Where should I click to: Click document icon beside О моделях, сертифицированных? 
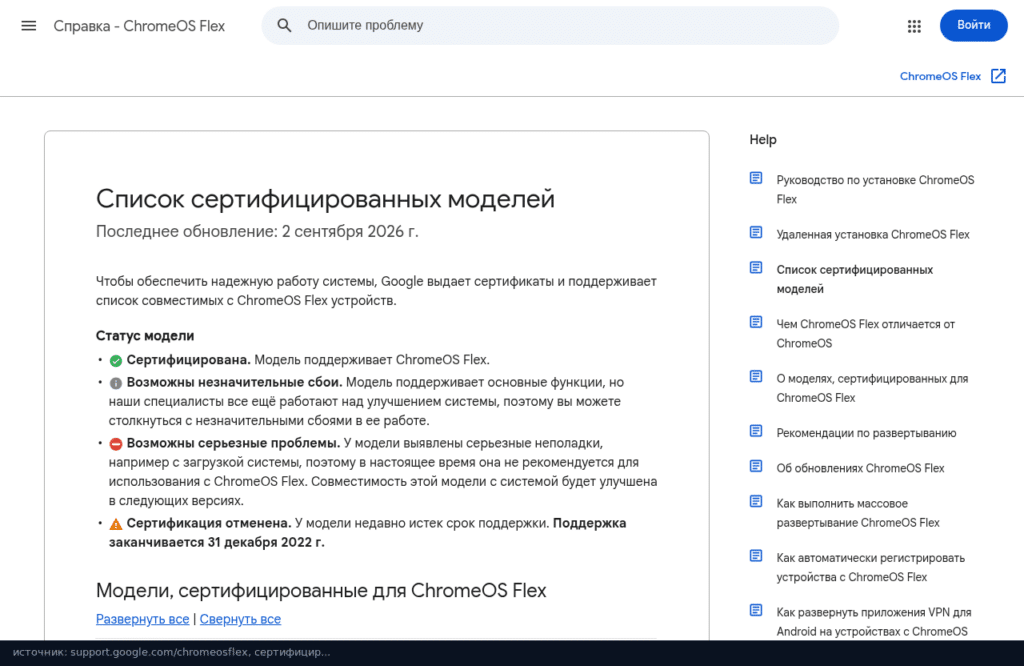click(x=756, y=376)
